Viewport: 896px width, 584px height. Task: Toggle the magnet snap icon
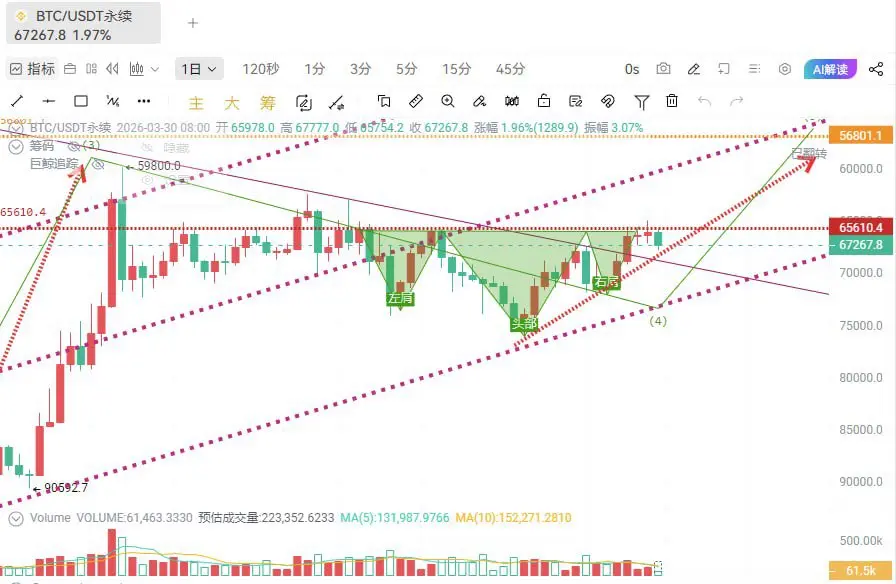607,101
